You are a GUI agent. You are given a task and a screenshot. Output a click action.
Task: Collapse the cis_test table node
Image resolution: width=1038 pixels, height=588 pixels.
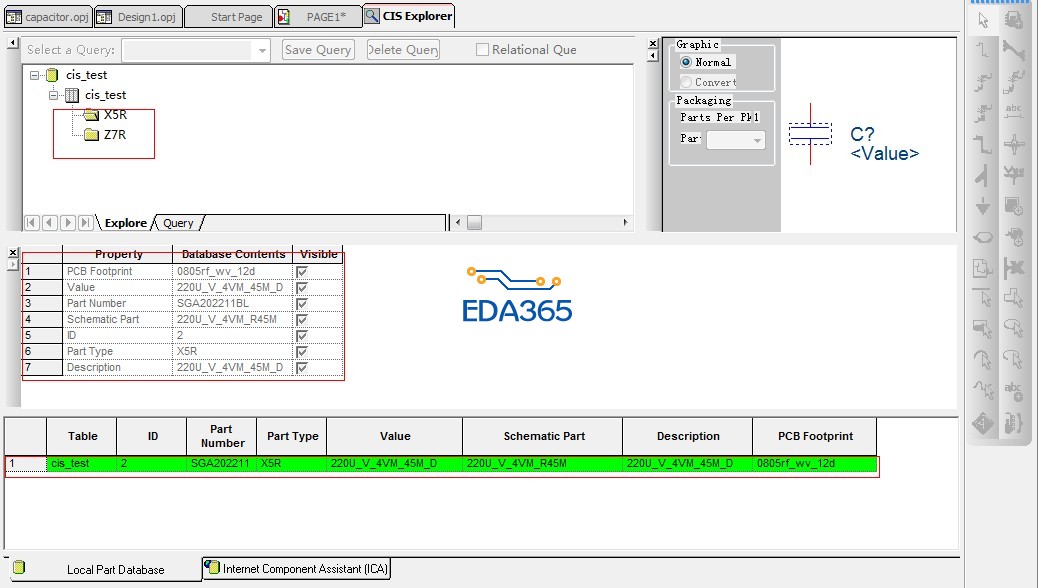click(54, 95)
